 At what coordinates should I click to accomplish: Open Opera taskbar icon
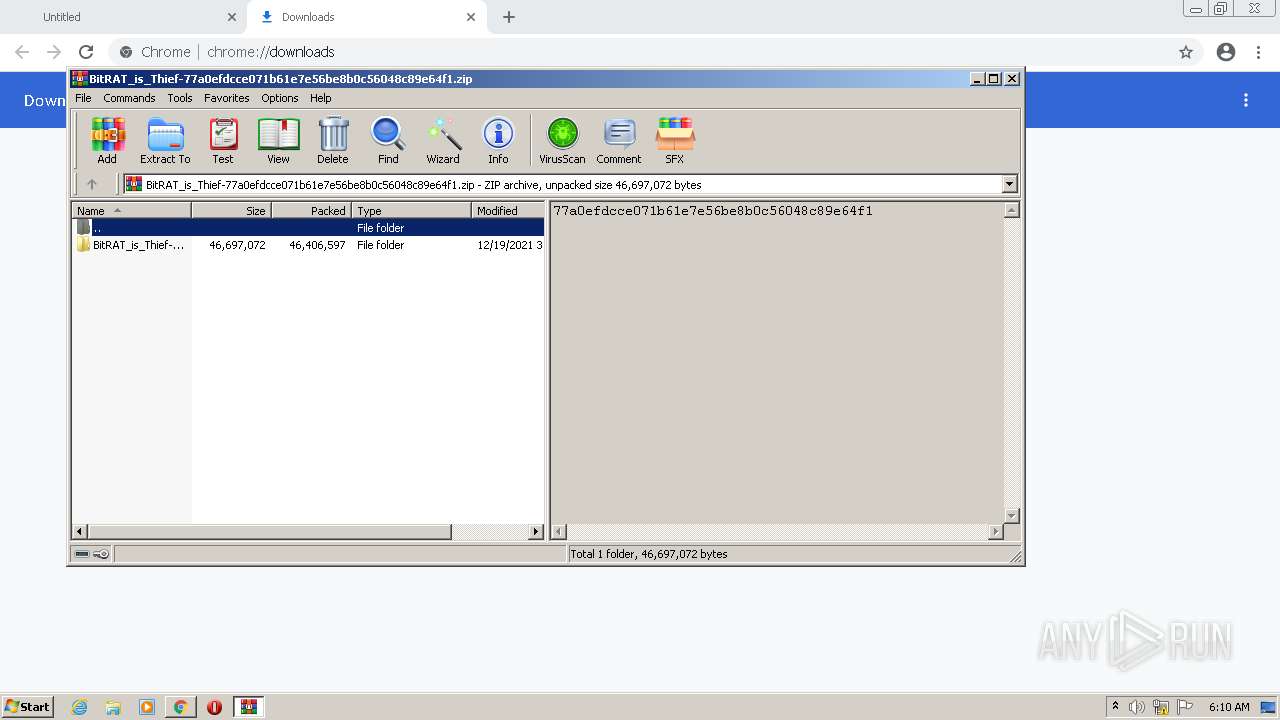214,707
